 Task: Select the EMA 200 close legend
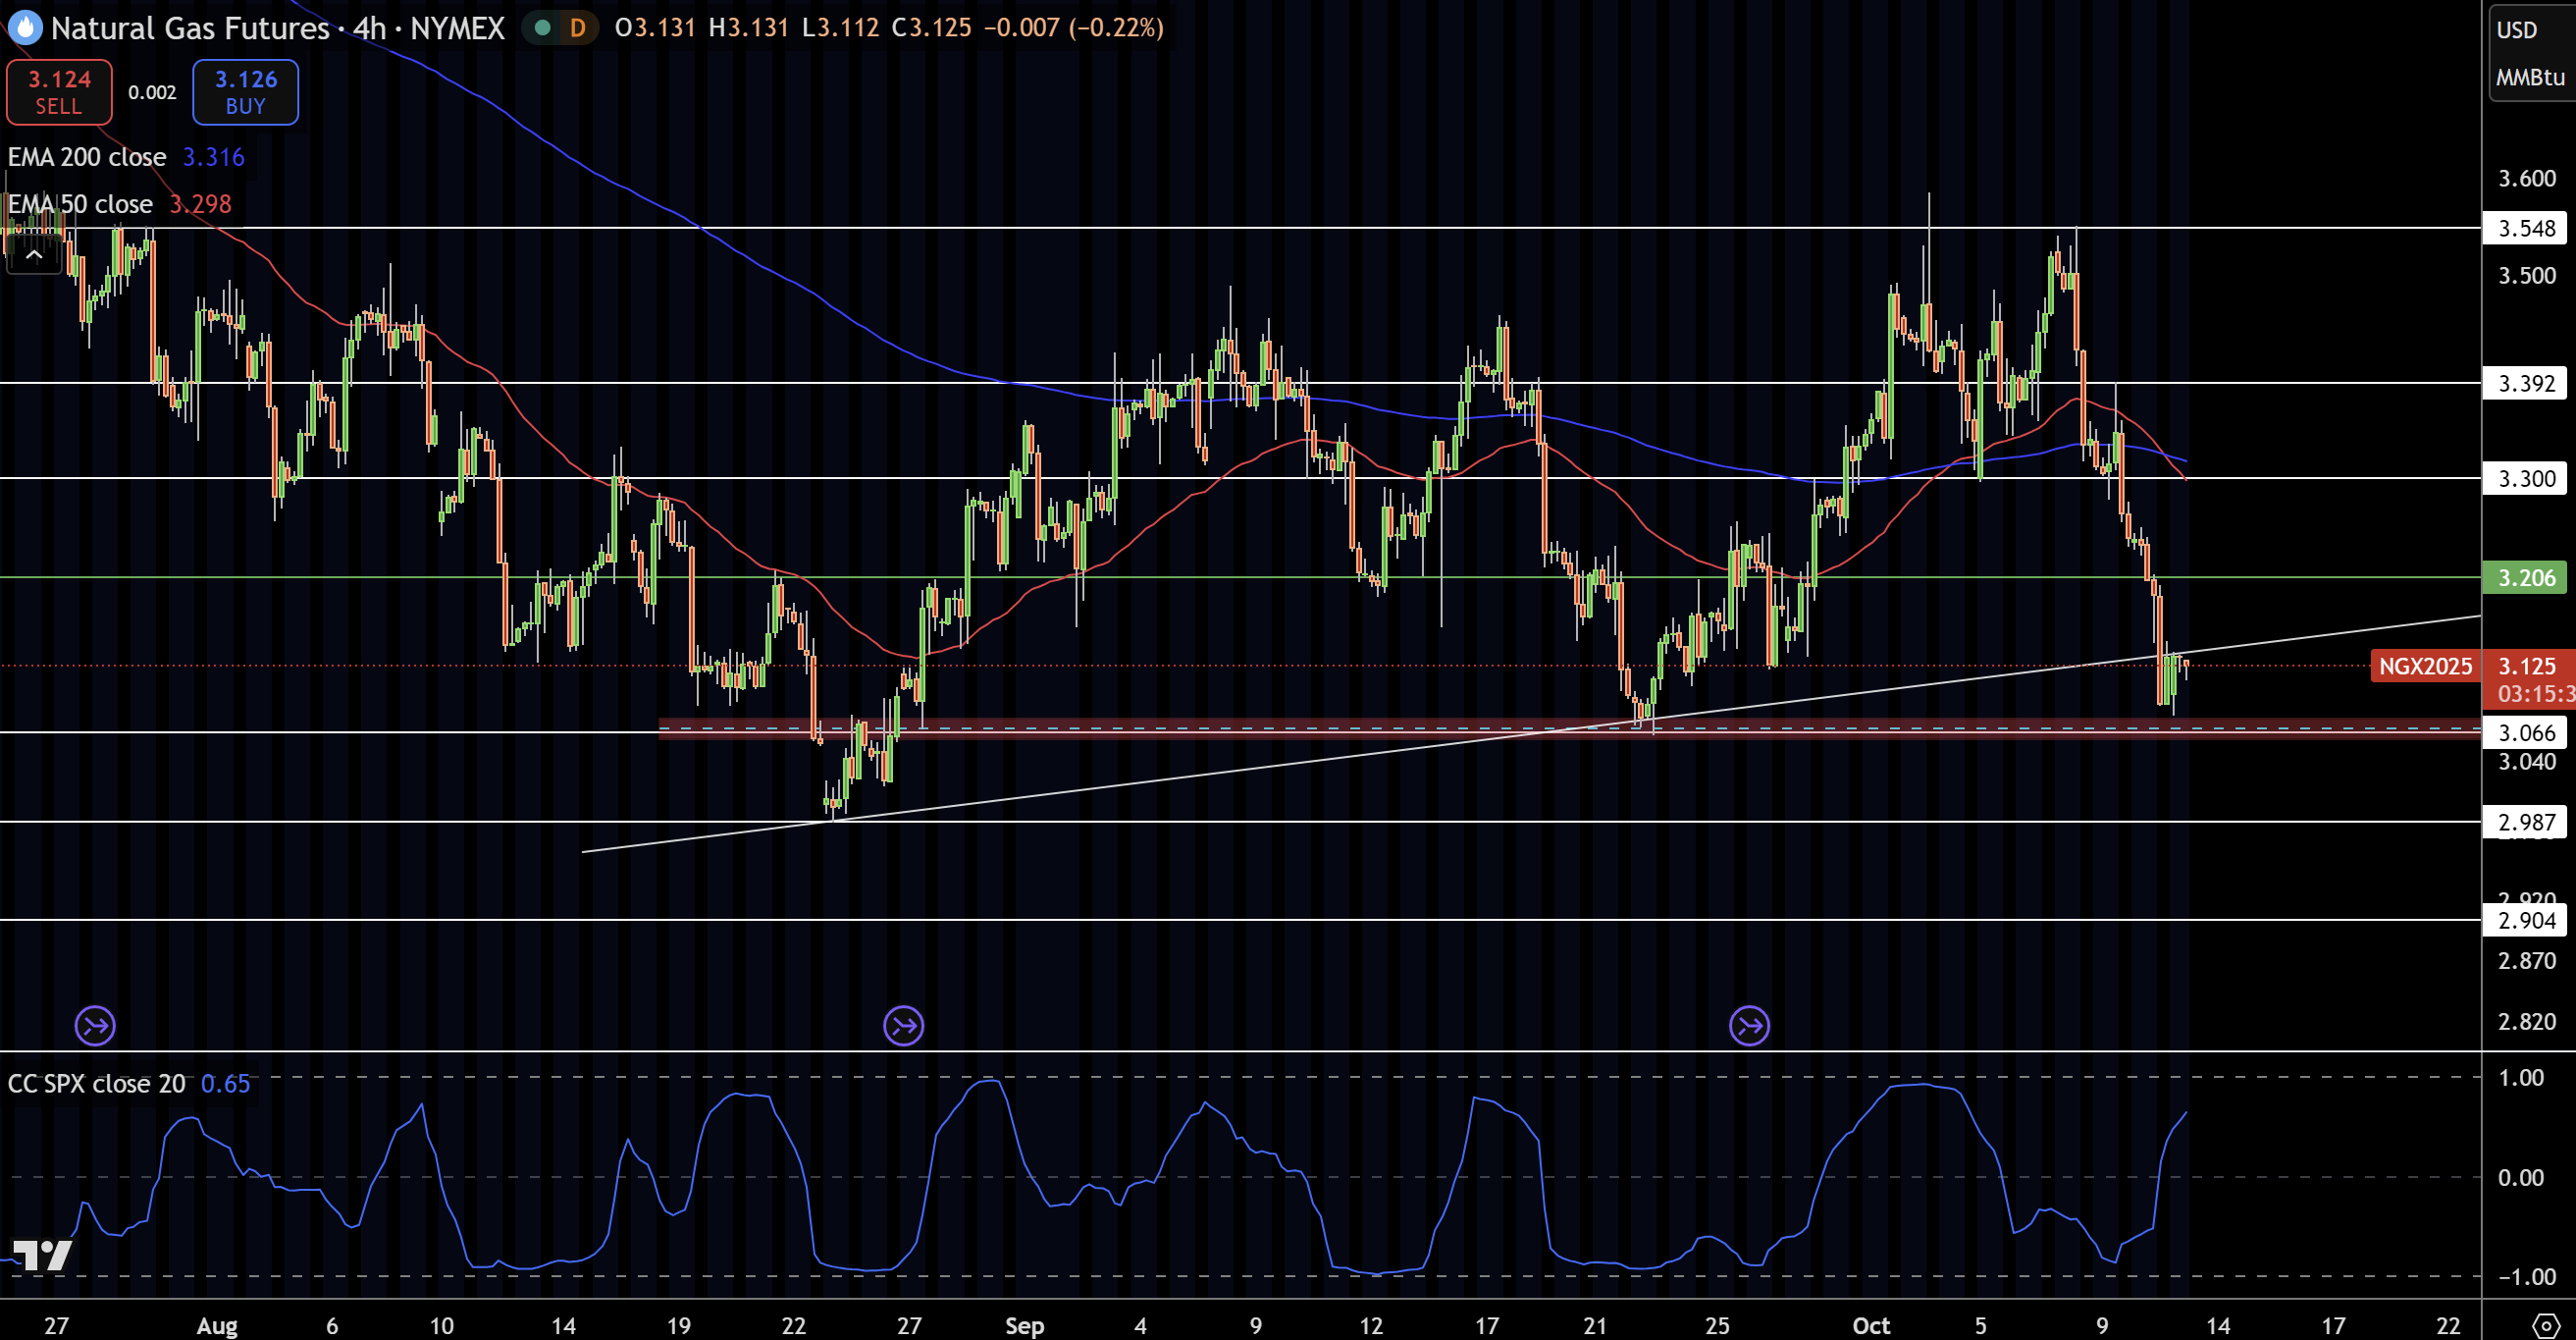pyautogui.click(x=87, y=157)
